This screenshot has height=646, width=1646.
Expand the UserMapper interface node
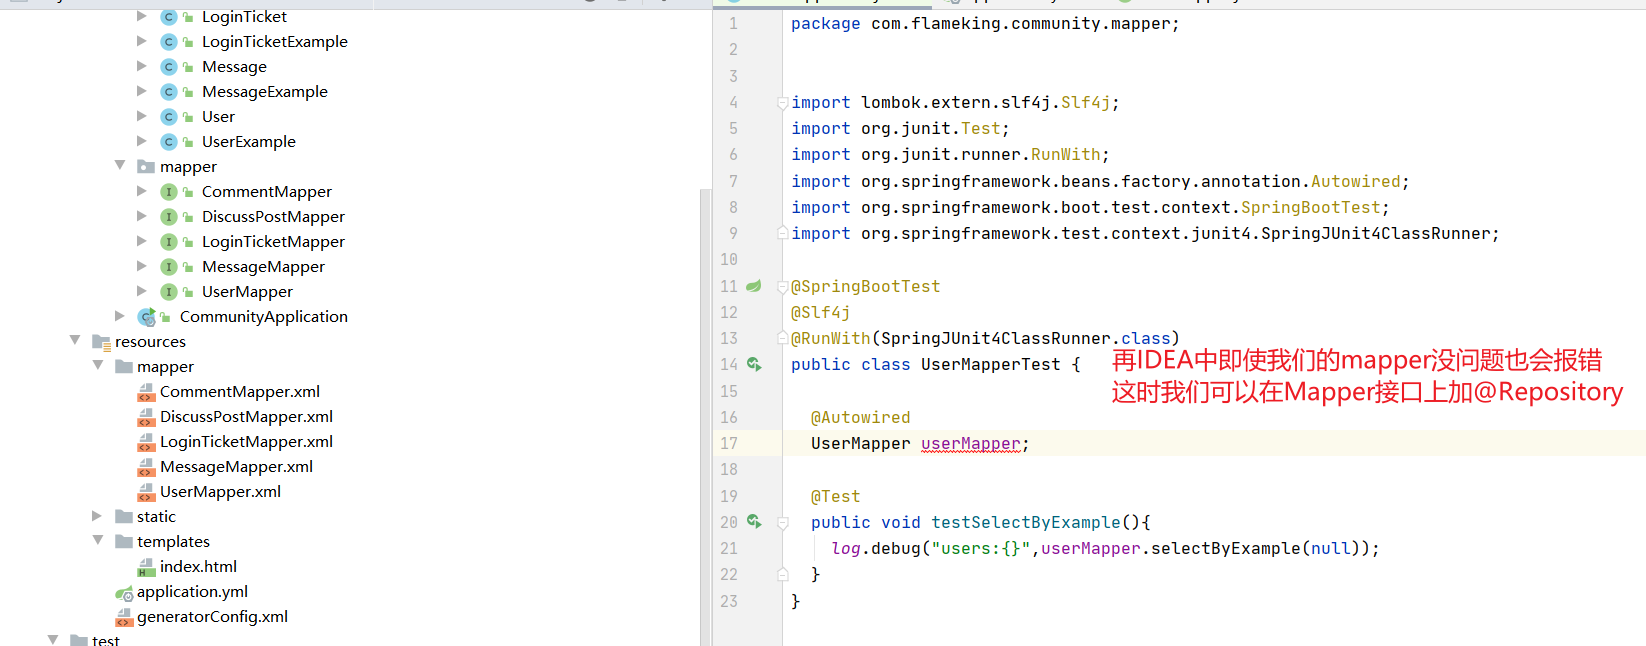(x=142, y=291)
